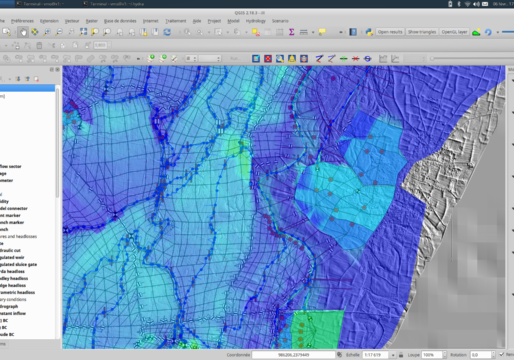
Task: Open the Vecteur menu
Action: [x=72, y=21]
